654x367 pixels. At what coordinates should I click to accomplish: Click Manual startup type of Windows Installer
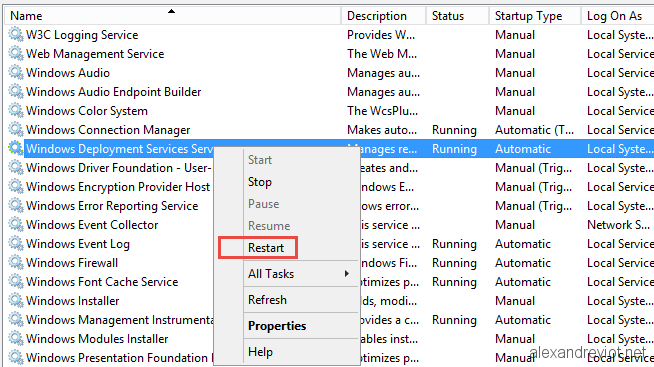coord(515,300)
